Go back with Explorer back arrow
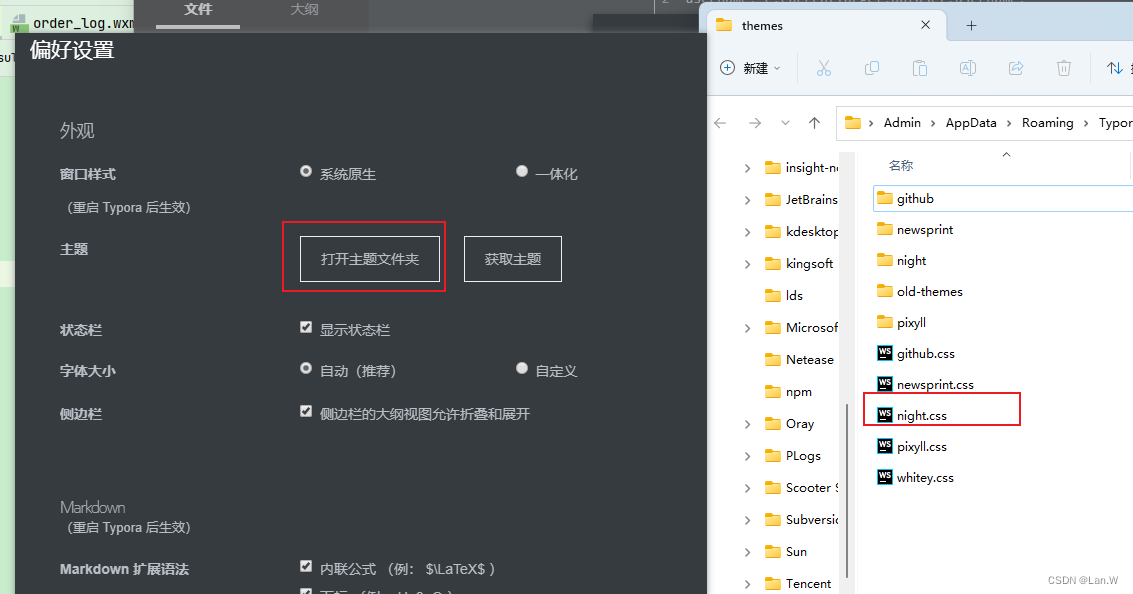 [x=720, y=123]
